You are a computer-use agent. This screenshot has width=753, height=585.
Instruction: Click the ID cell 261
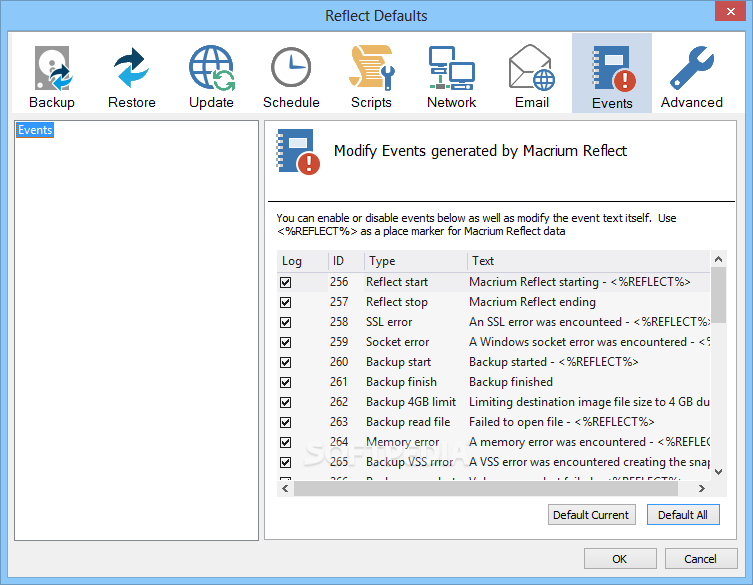(x=339, y=382)
